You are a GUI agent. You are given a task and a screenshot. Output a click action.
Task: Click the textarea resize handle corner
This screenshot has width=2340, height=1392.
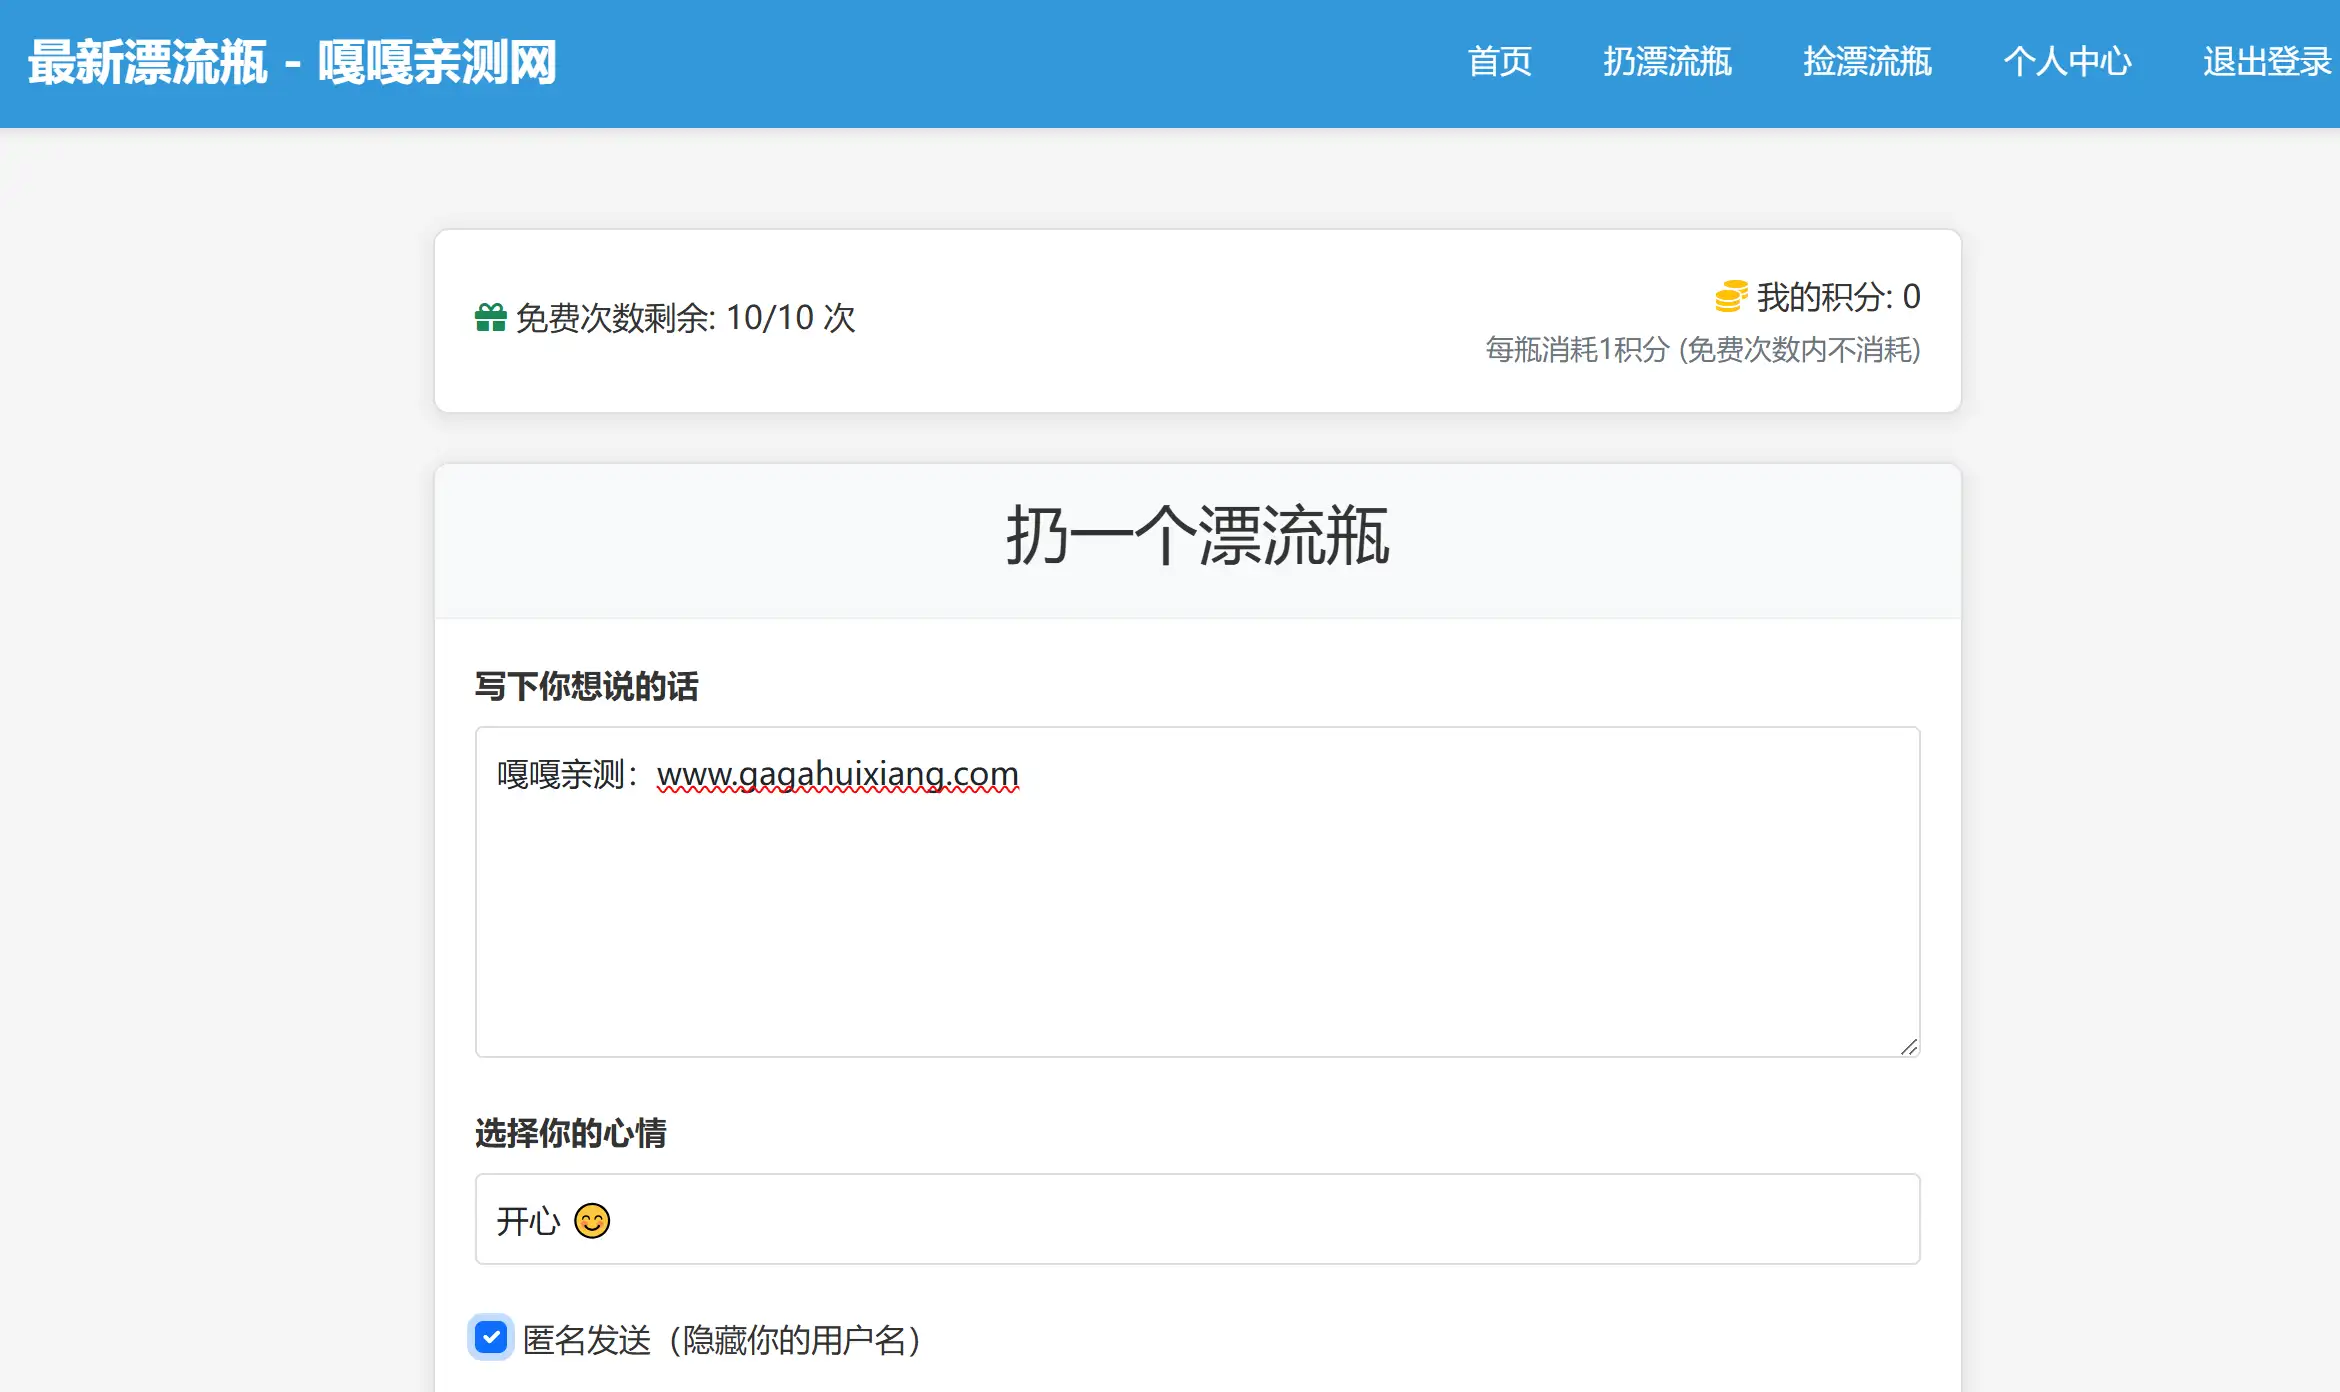click(1909, 1046)
